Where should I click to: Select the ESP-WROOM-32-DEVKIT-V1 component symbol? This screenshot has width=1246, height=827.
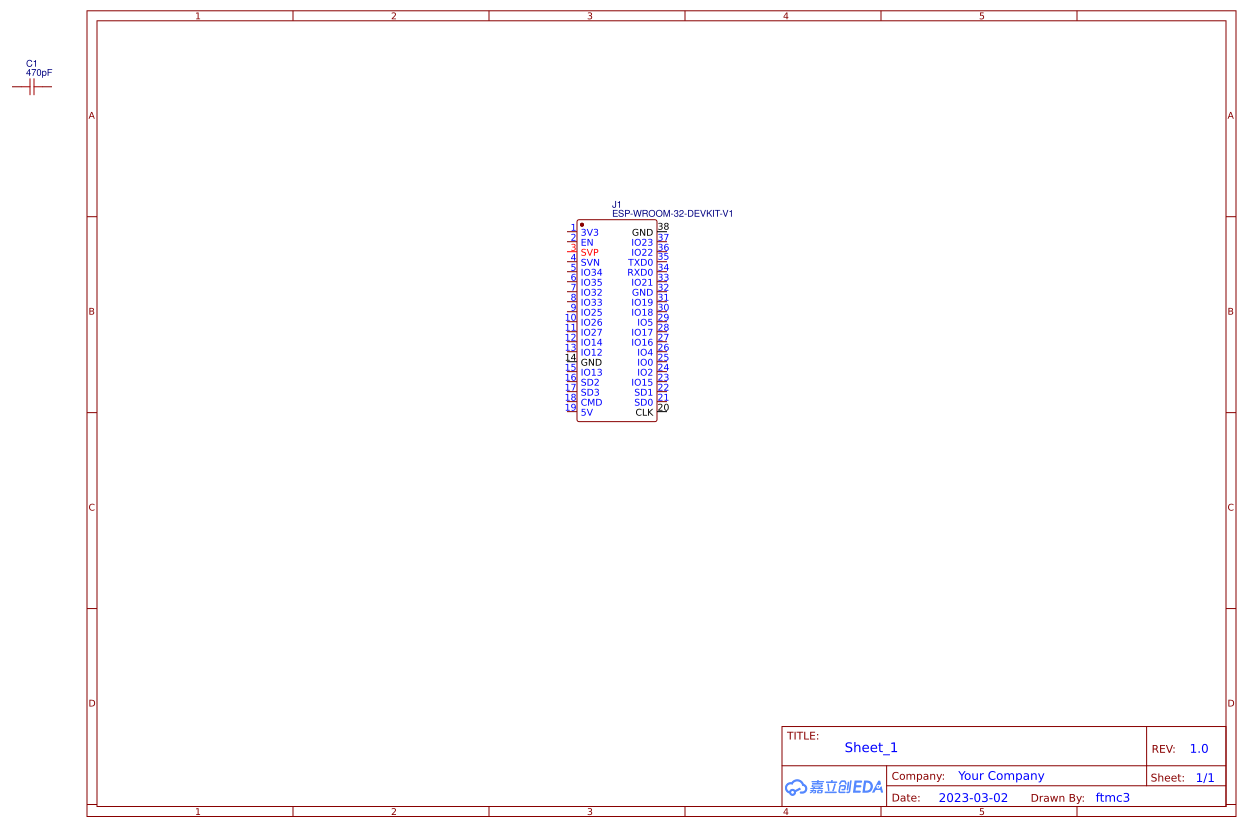616,320
